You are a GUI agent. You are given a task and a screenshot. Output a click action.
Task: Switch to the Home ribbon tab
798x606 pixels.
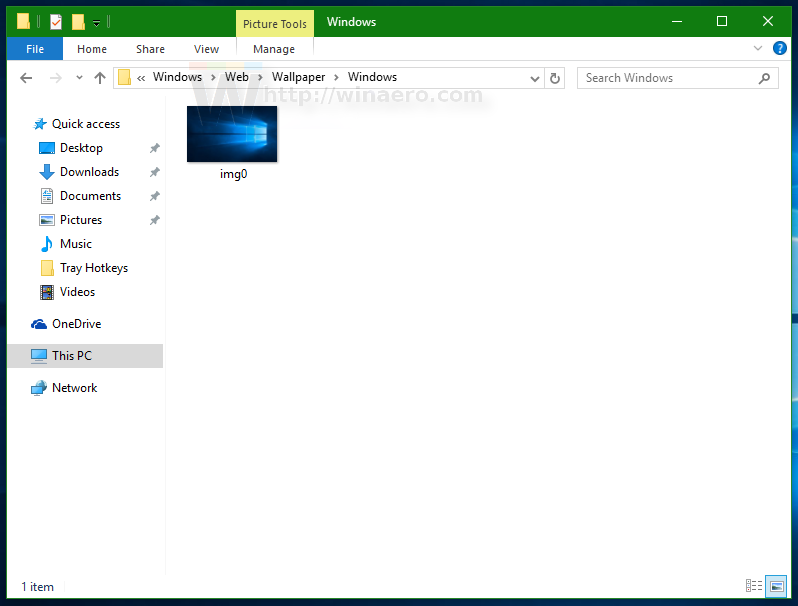pos(92,49)
